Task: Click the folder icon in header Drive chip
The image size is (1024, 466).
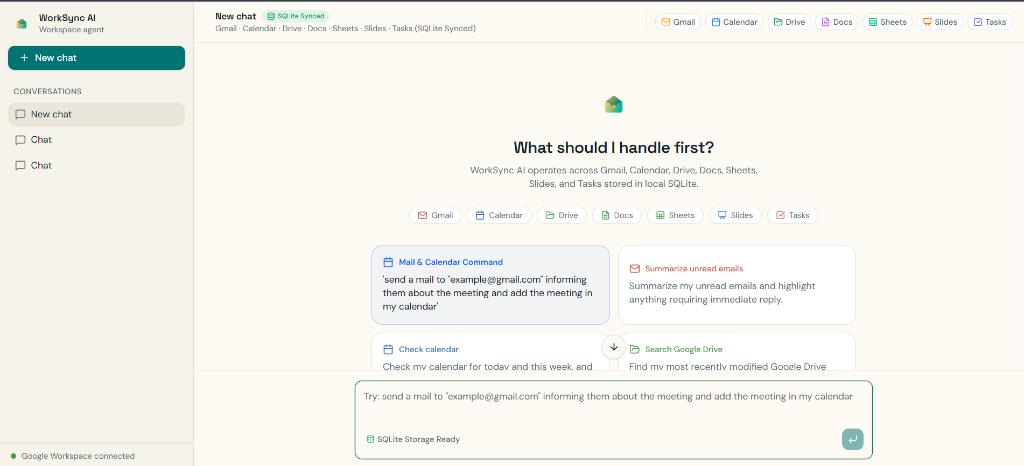Action: pyautogui.click(x=778, y=22)
